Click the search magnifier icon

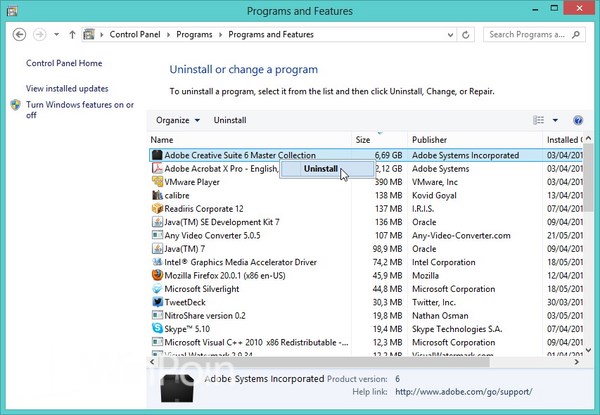(576, 34)
